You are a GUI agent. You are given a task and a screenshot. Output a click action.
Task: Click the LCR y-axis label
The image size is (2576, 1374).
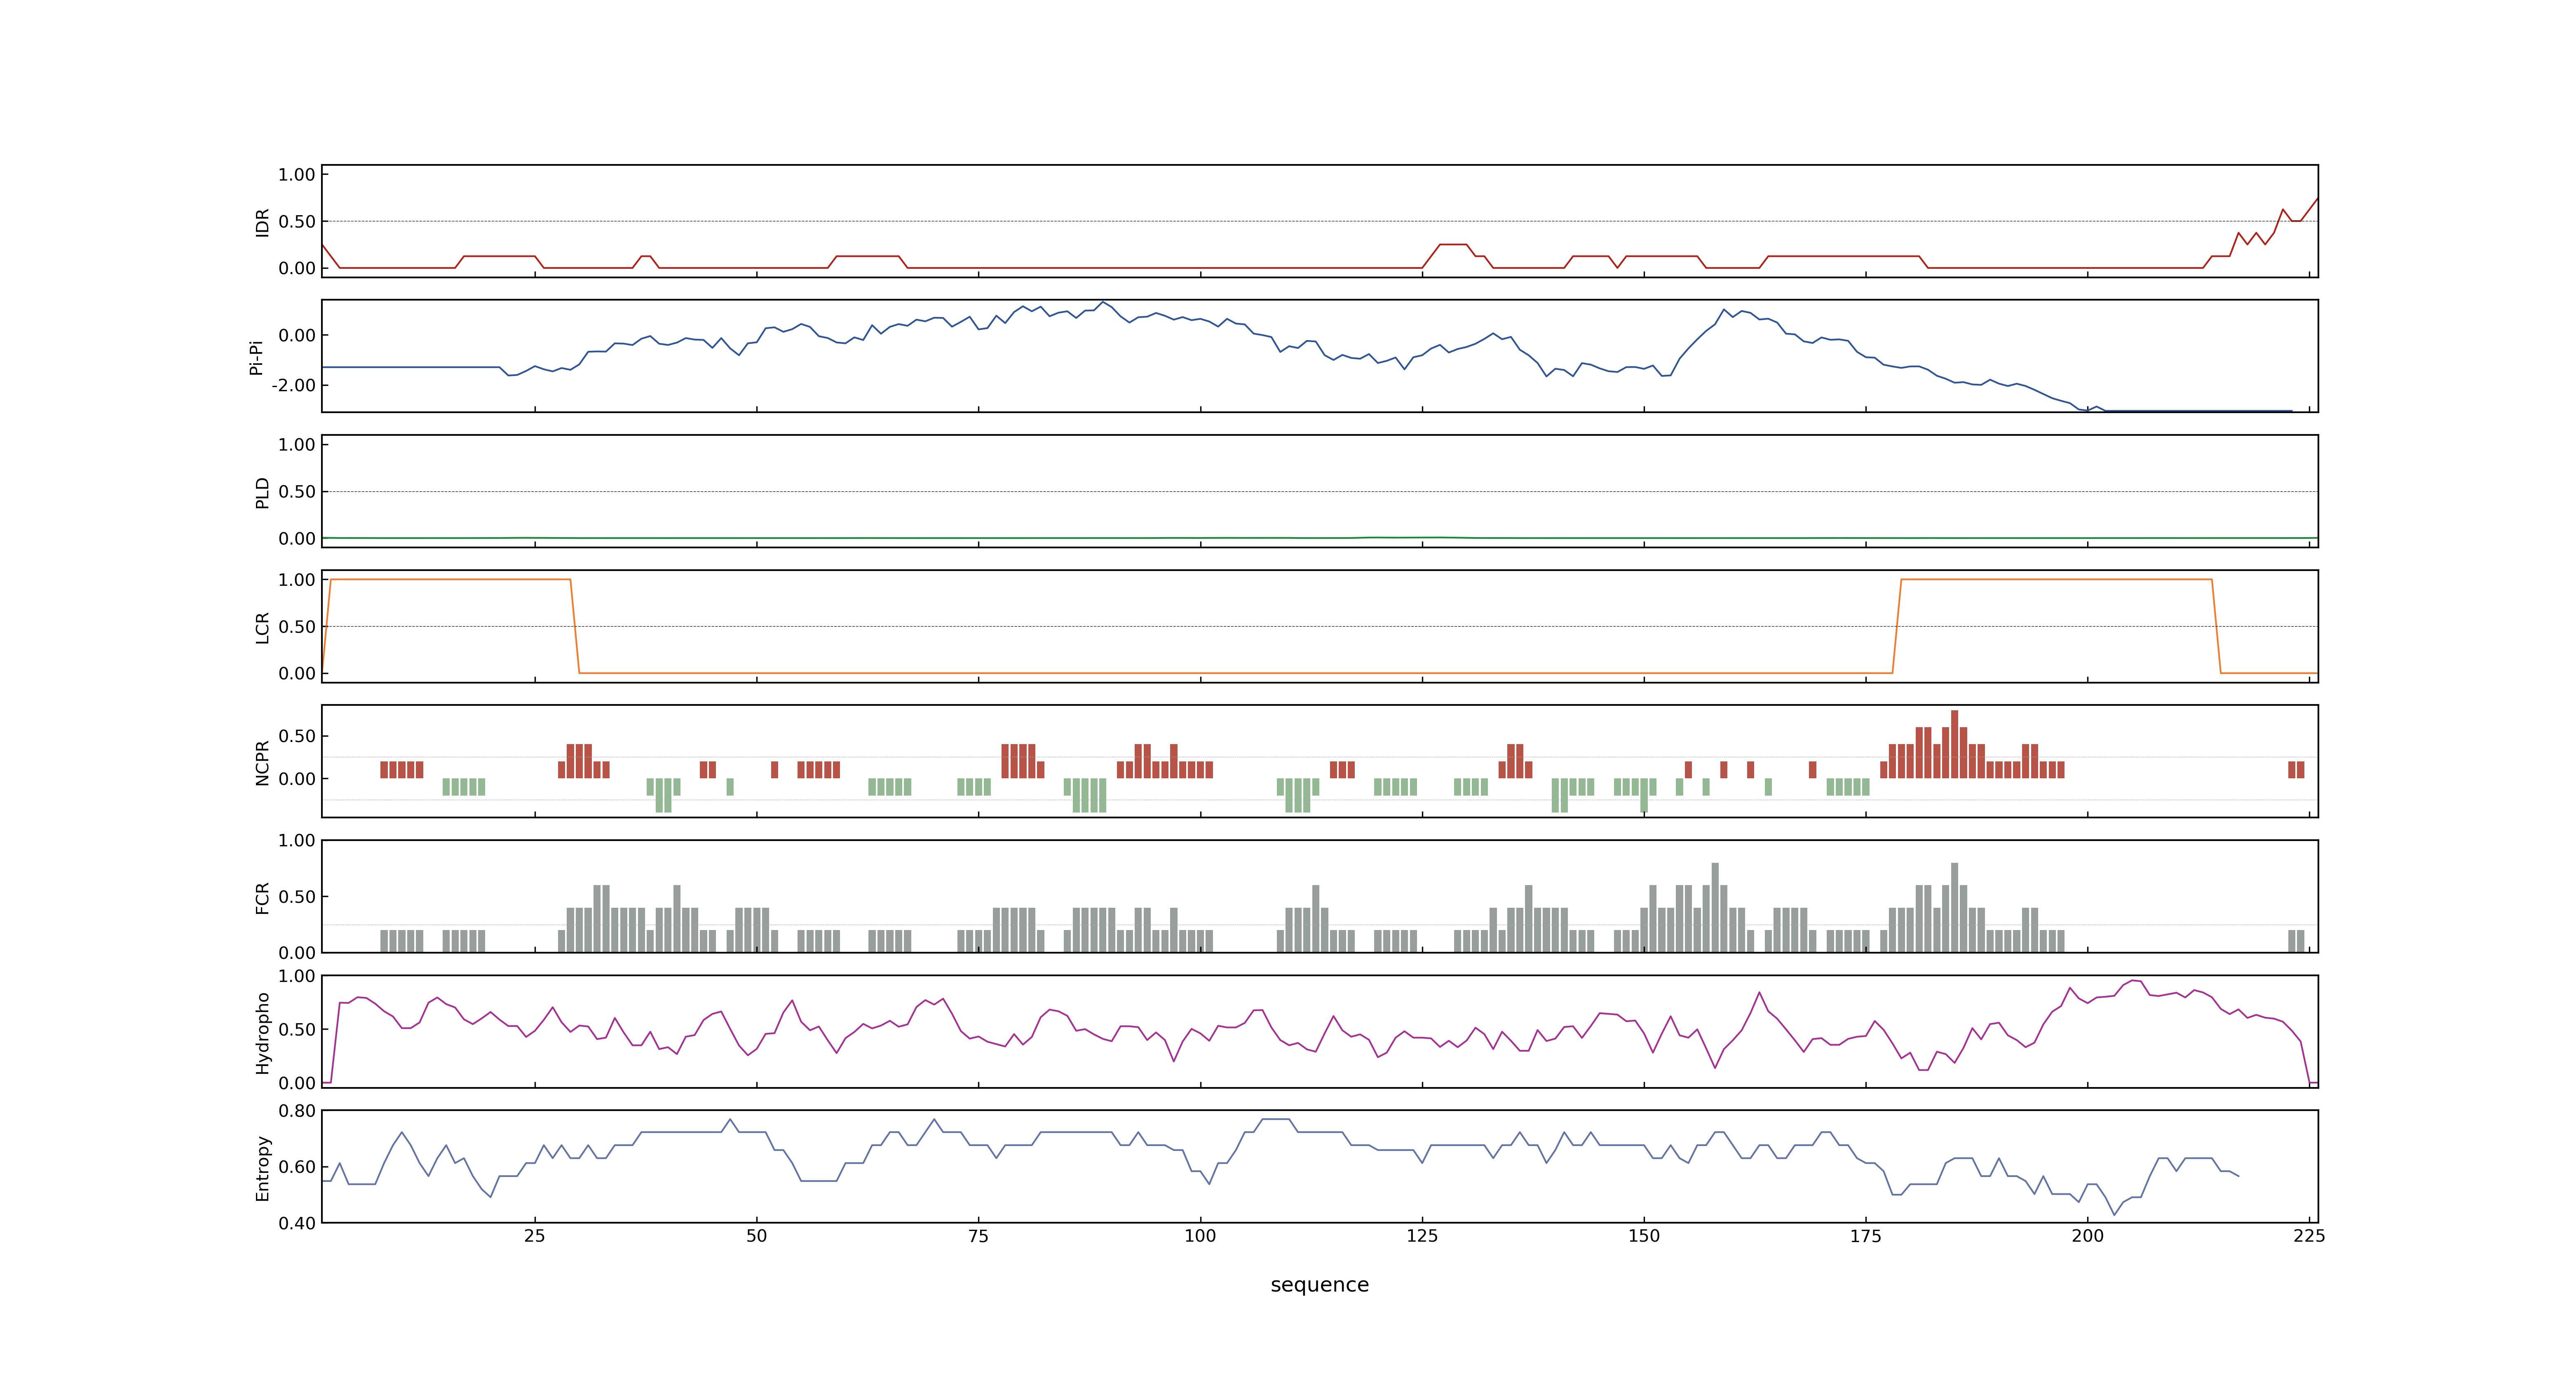point(262,627)
